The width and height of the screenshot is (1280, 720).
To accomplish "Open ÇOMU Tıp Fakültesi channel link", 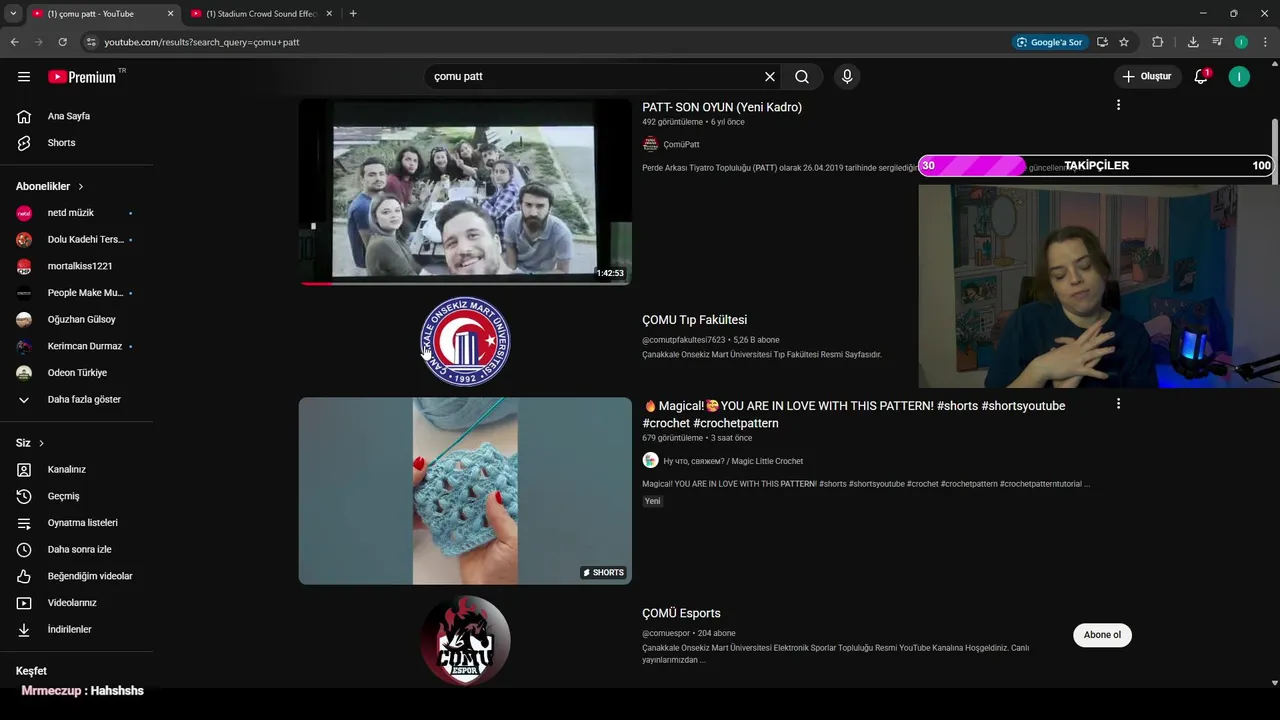I will [695, 320].
